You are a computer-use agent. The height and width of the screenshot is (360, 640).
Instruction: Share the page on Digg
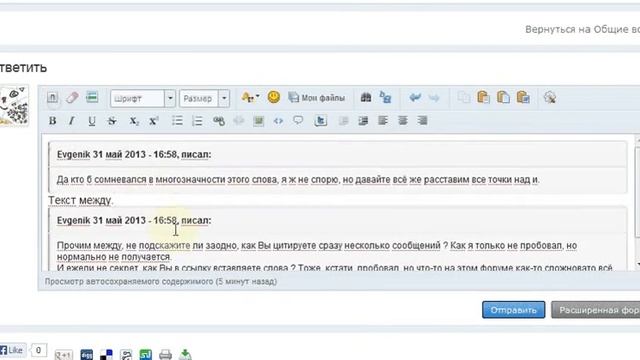point(87,355)
